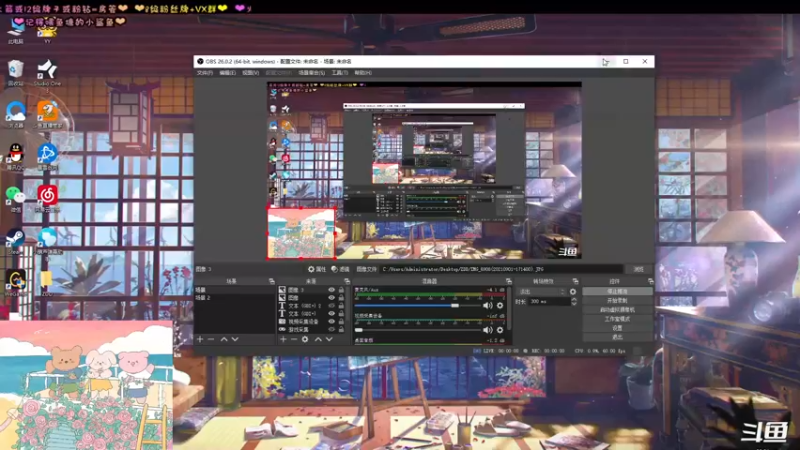Click the exit button in Controls panel
The height and width of the screenshot is (450, 800).
point(617,337)
